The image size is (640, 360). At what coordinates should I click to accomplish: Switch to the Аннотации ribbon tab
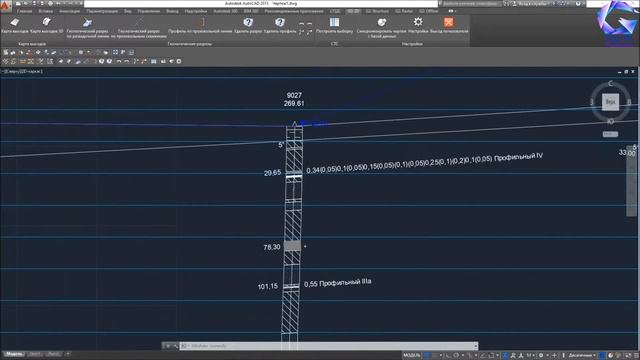click(69, 11)
